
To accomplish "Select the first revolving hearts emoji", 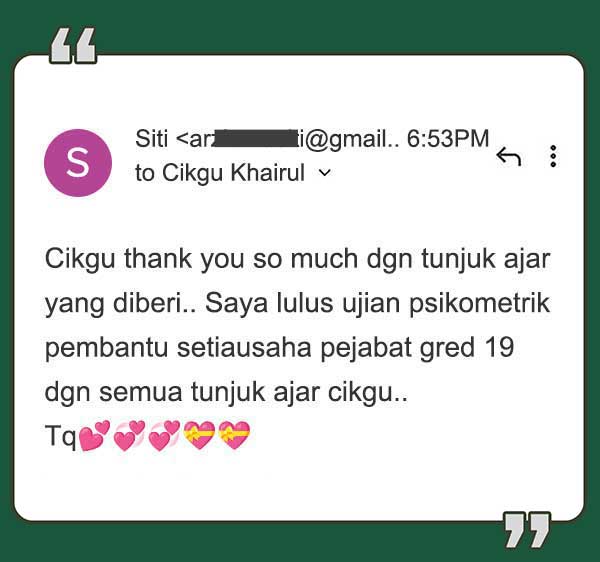I will [x=129, y=436].
